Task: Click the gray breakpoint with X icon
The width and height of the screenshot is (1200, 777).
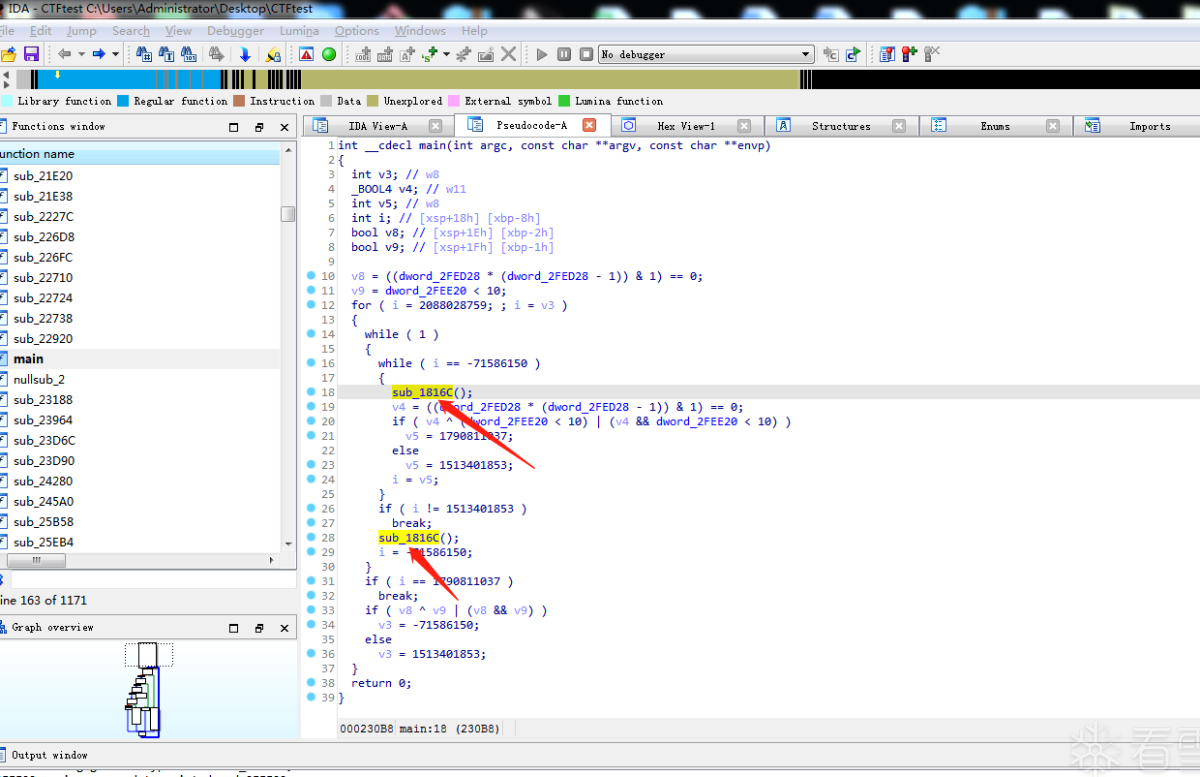Action: tap(932, 54)
